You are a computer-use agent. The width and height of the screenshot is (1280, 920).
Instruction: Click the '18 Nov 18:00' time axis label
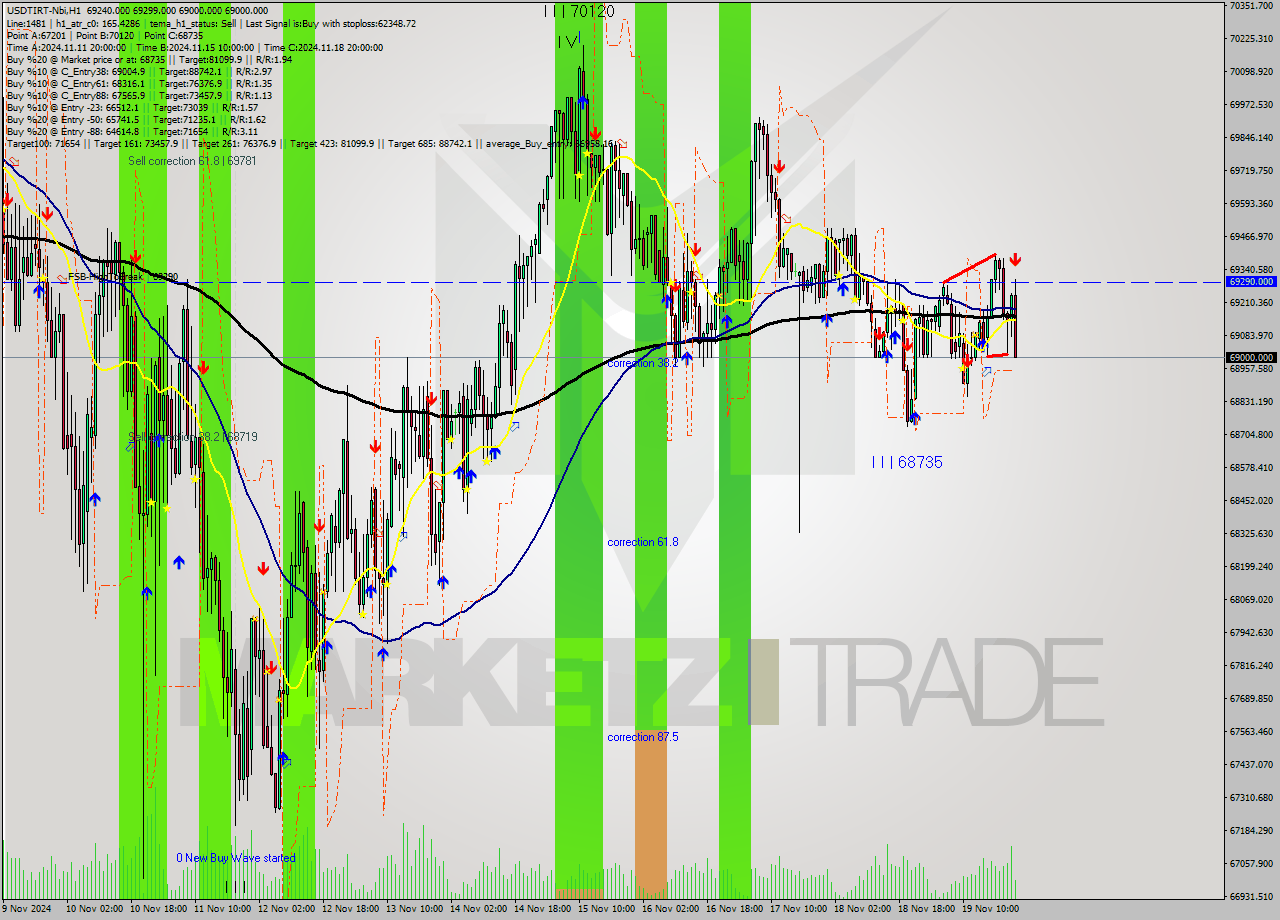(926, 909)
